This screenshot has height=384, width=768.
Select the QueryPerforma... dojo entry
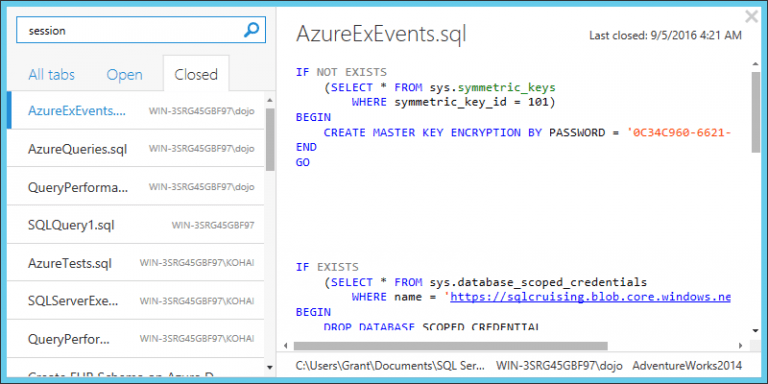(136, 187)
